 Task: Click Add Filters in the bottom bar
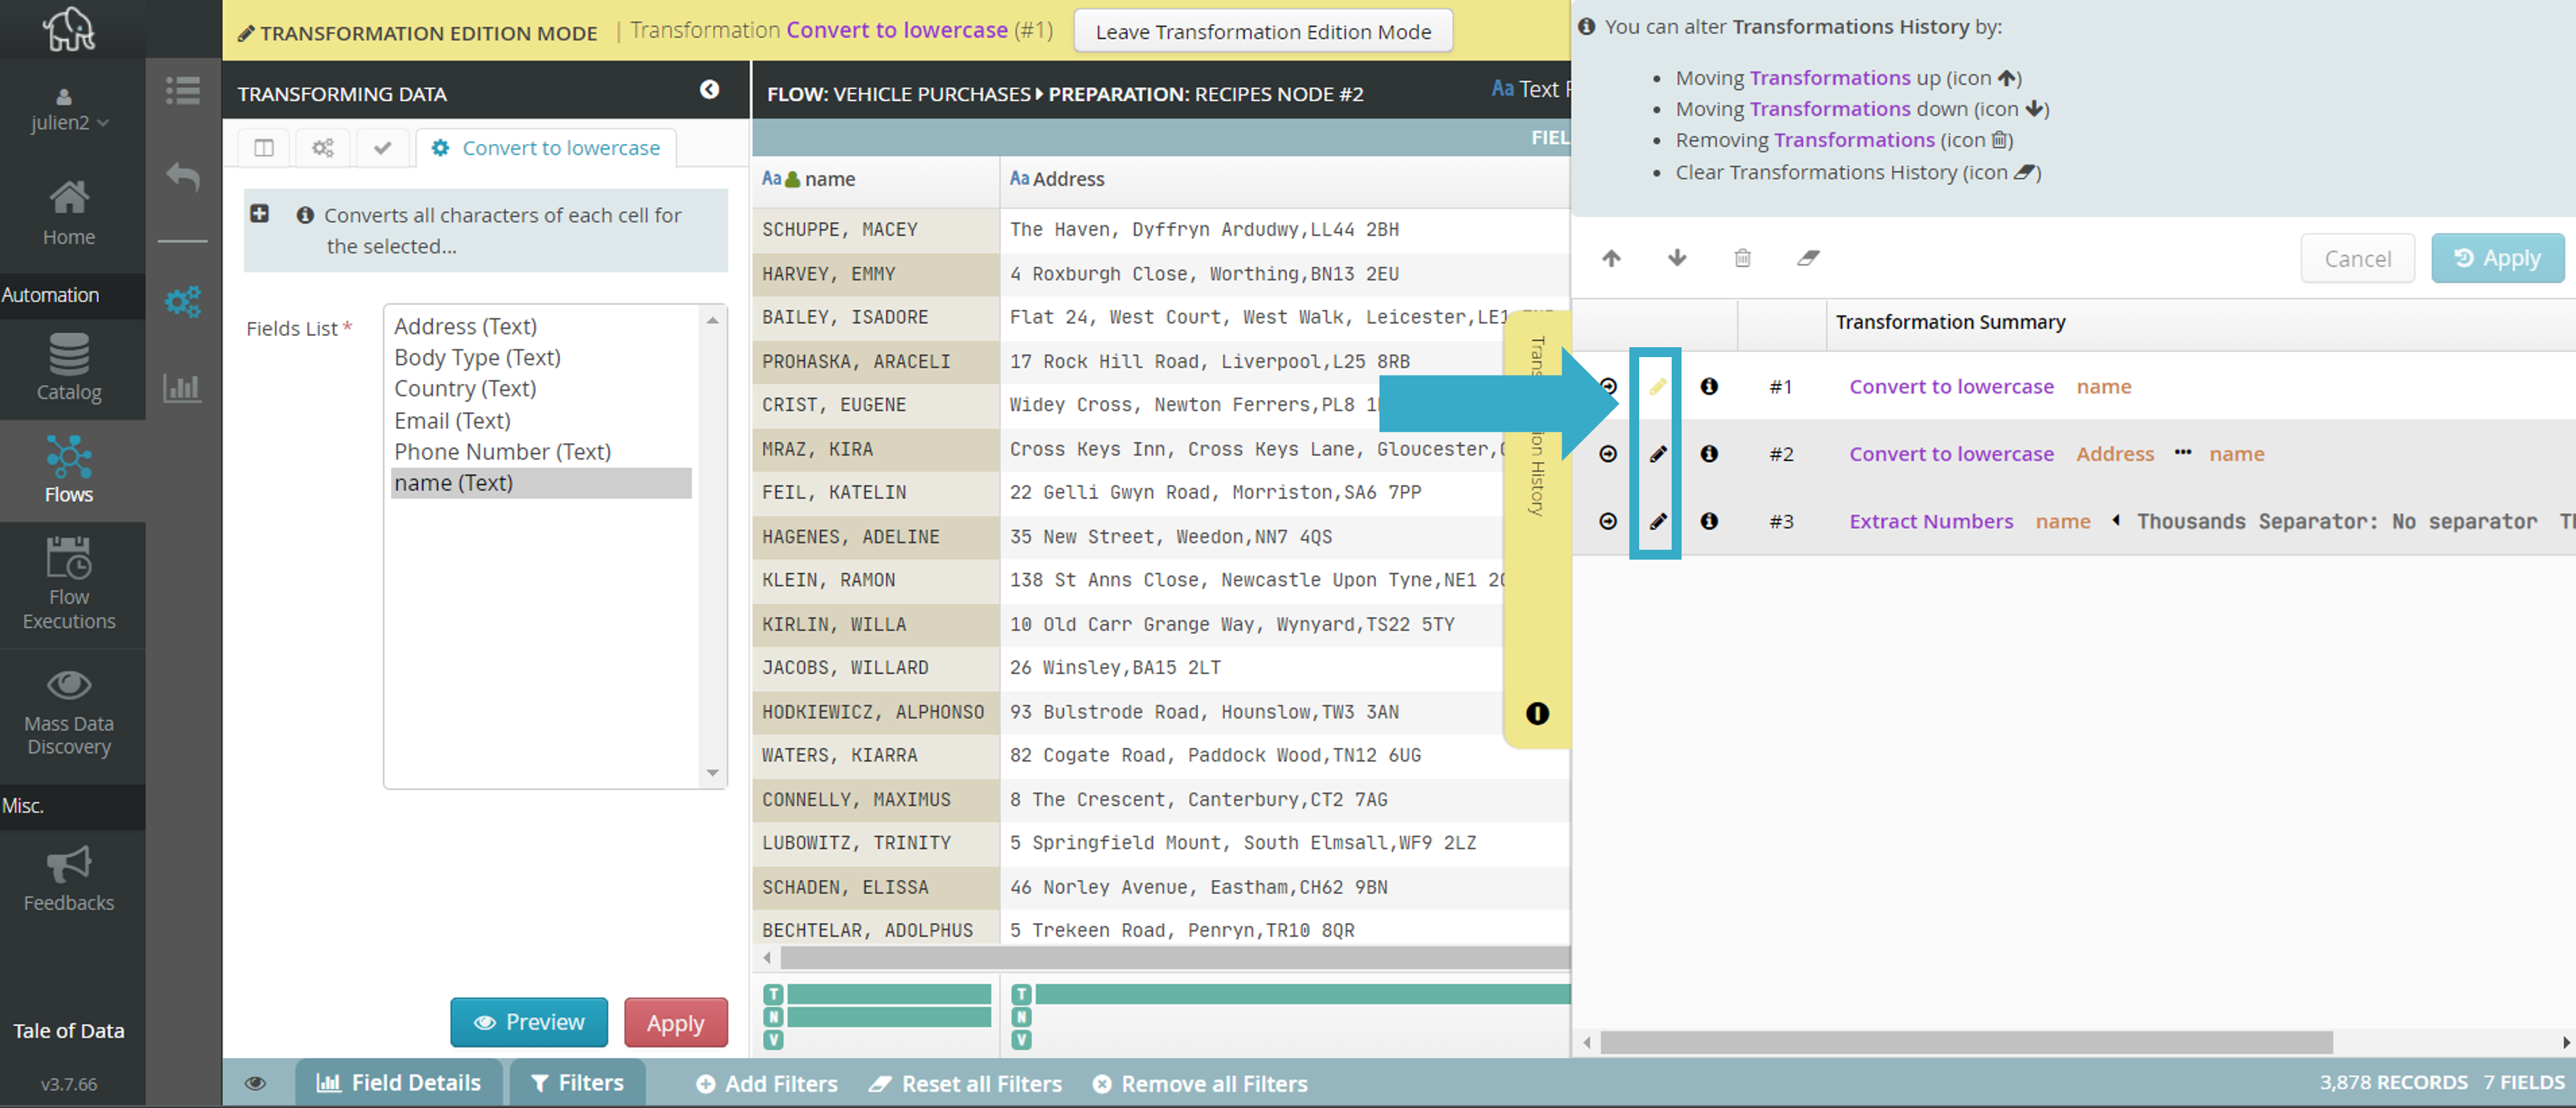pos(767,1084)
